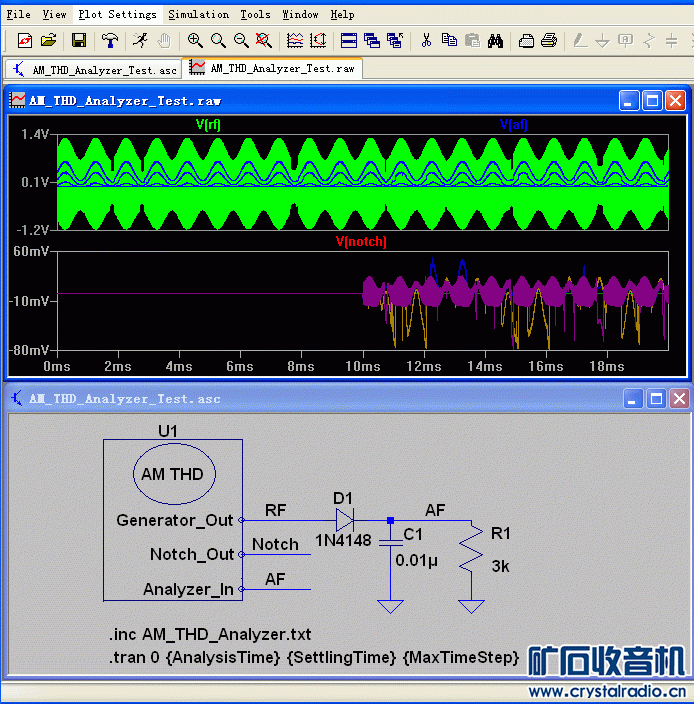Click the V(notch) trace label
Screen dimensions: 694x704
pos(361,242)
